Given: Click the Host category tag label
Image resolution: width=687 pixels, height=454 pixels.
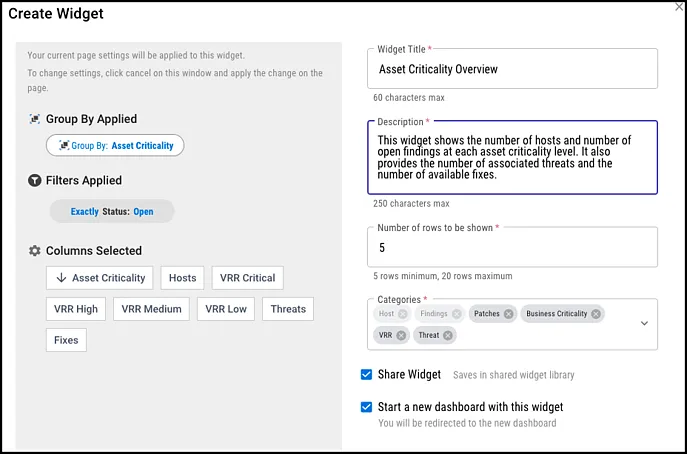Looking at the screenshot, I should (386, 314).
